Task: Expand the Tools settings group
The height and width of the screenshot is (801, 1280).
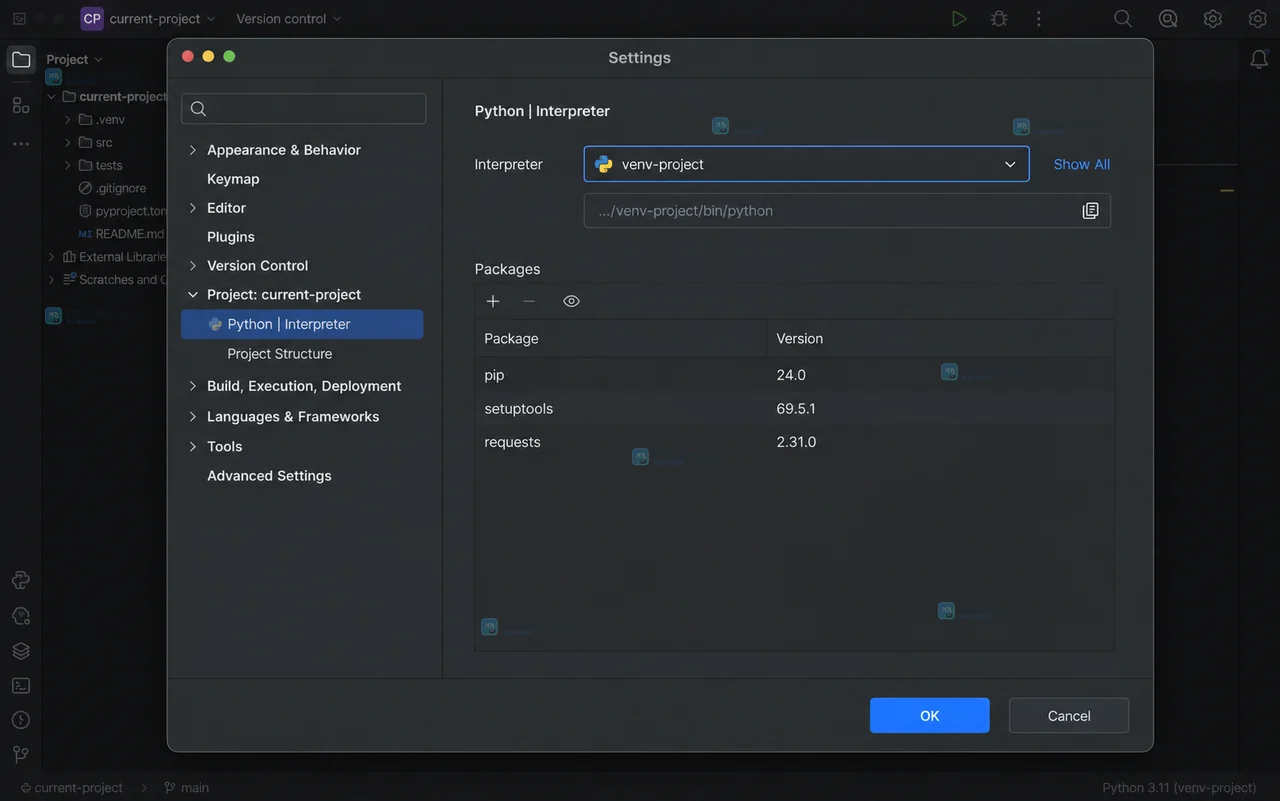Action: 193,447
